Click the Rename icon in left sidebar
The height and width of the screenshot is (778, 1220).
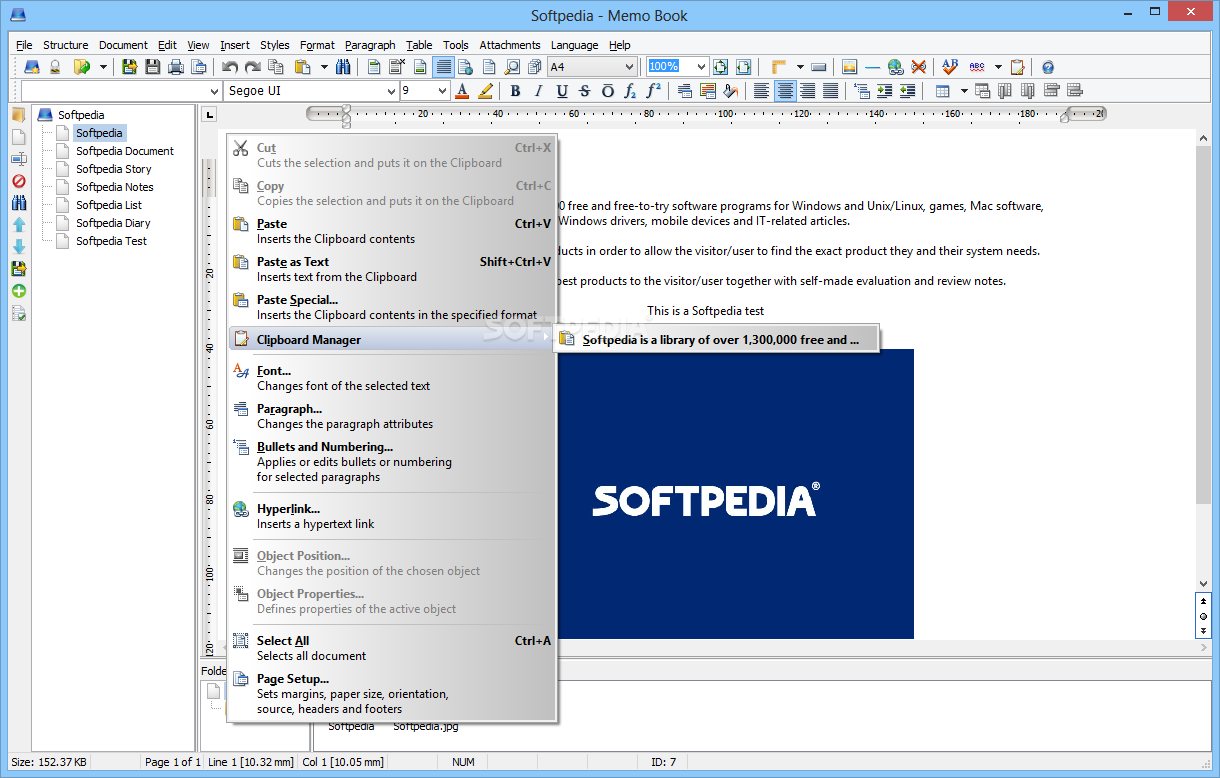click(x=19, y=159)
